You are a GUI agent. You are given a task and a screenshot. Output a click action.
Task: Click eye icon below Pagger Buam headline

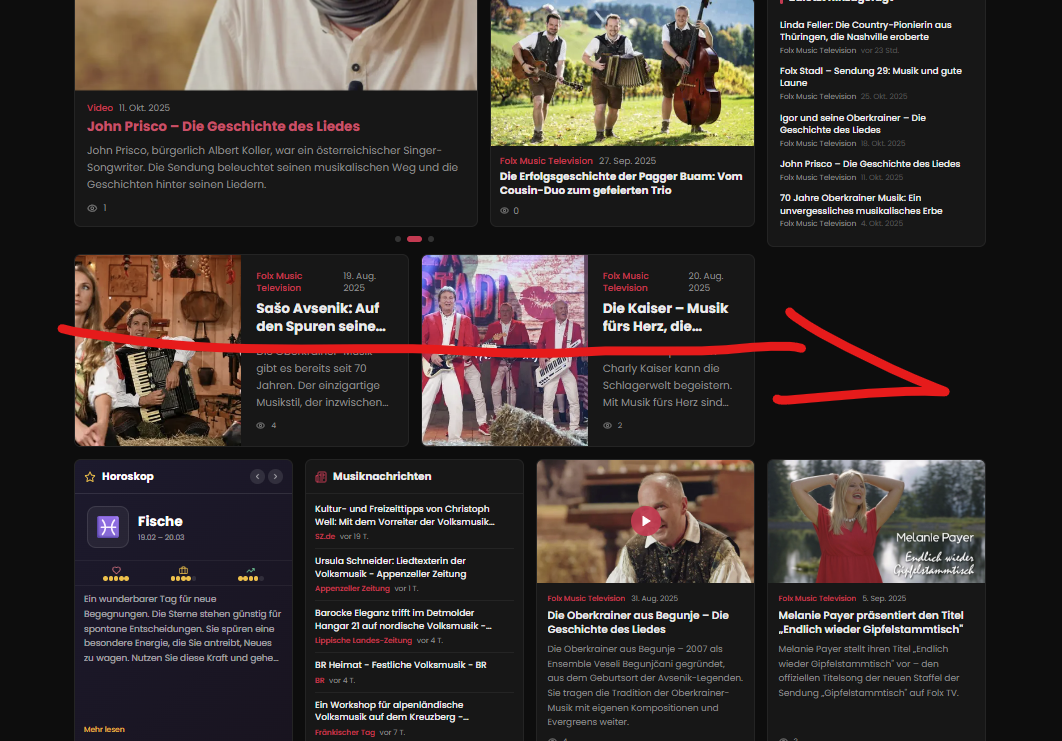pos(505,211)
